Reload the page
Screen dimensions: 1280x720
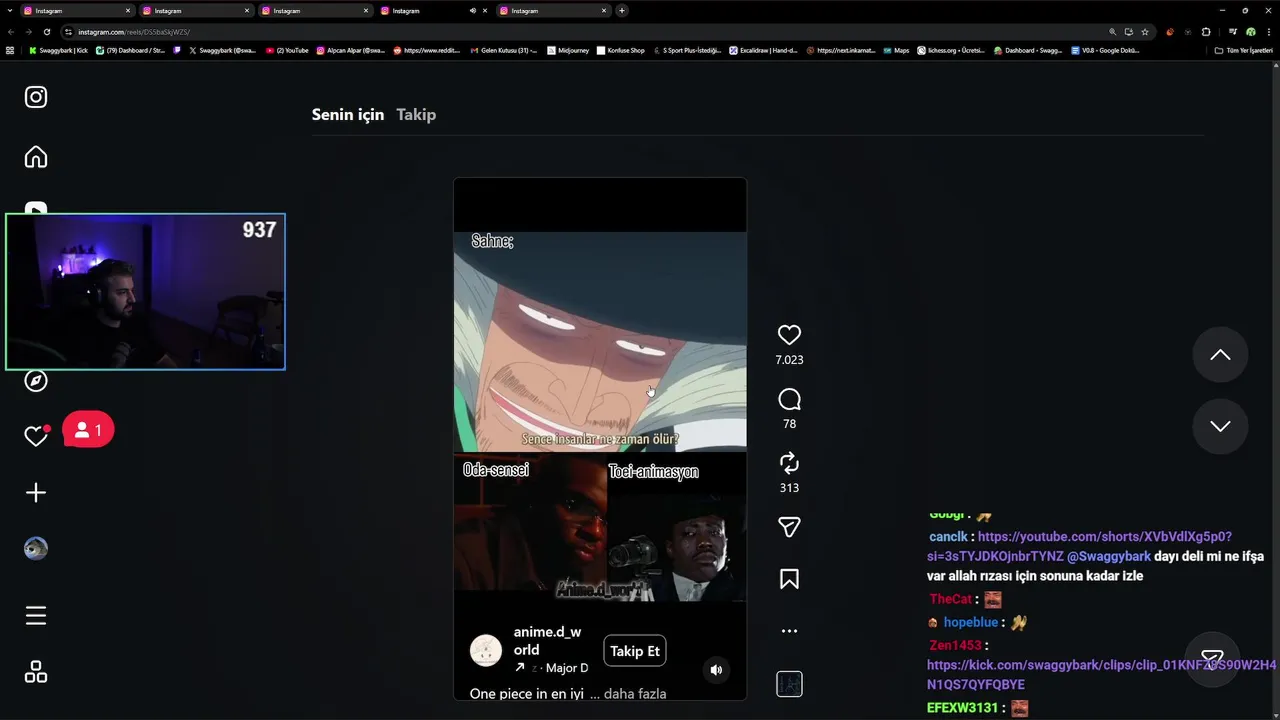coord(46,32)
